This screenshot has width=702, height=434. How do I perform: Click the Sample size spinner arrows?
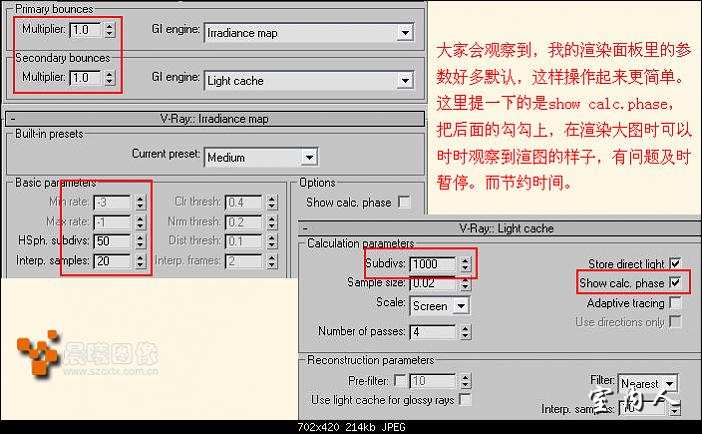tap(466, 283)
